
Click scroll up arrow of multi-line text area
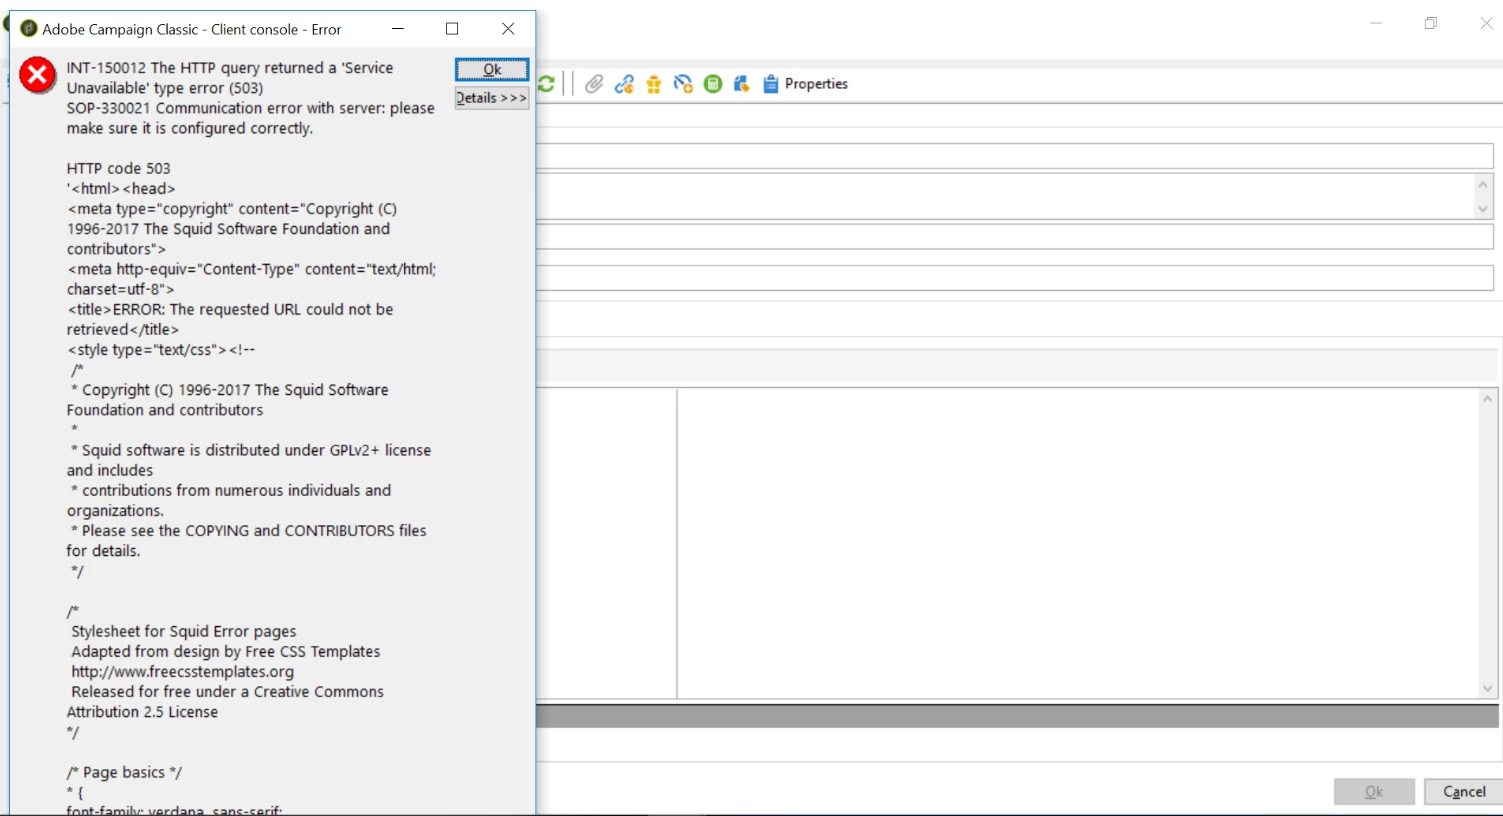pyautogui.click(x=1483, y=184)
